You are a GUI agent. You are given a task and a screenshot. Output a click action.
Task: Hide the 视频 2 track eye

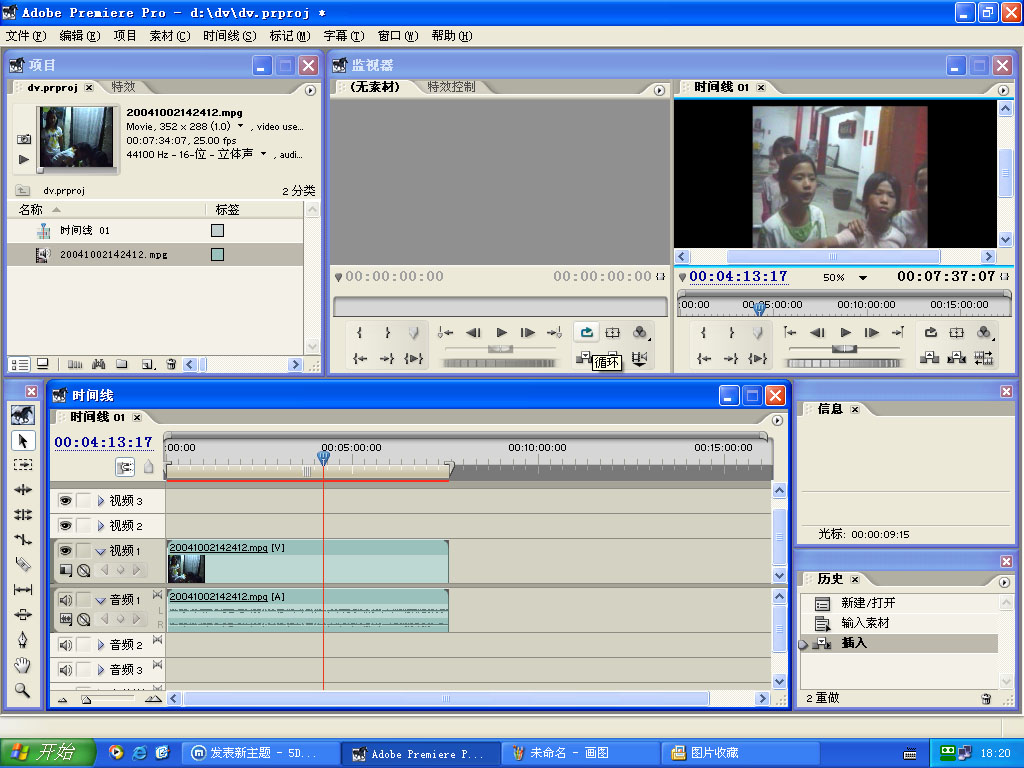pyautogui.click(x=65, y=526)
